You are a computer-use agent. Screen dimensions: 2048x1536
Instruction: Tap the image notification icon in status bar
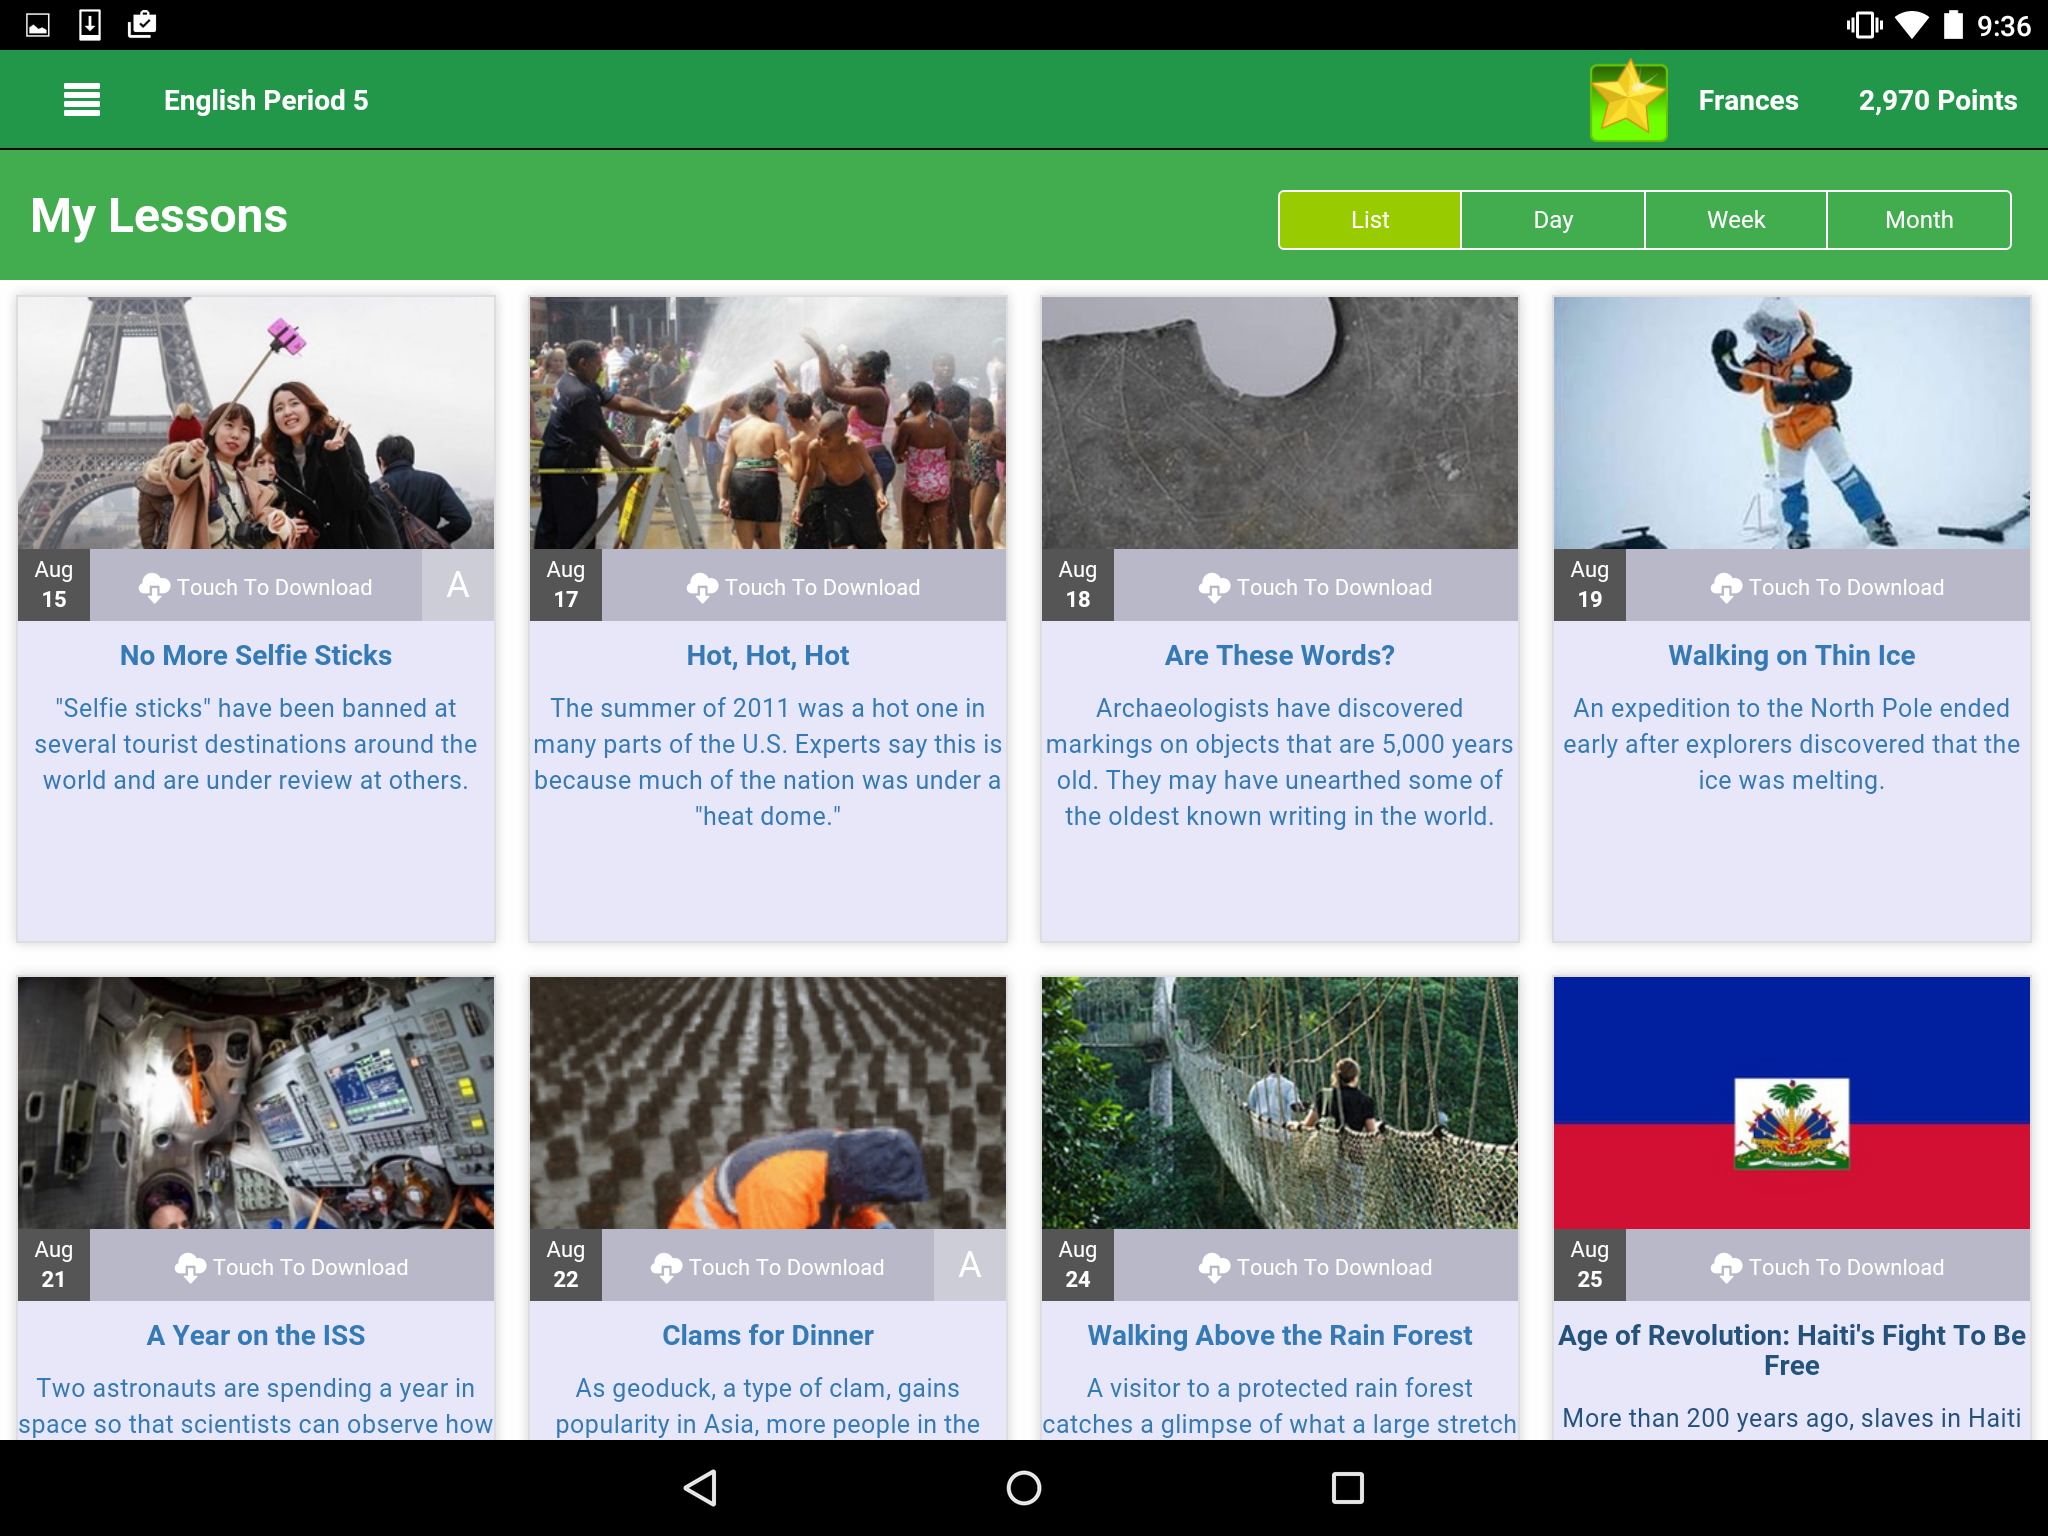[38, 25]
